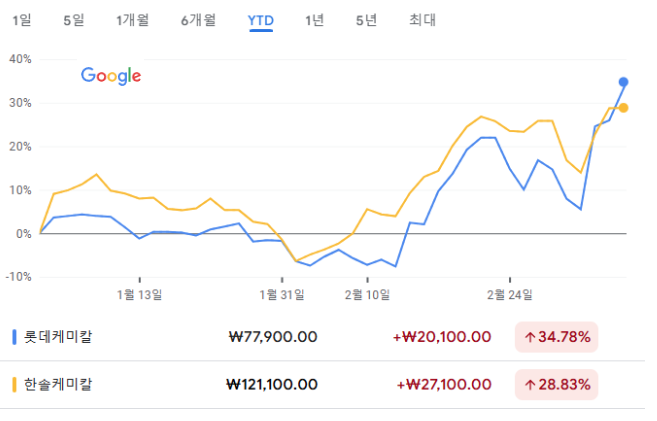Click the 2월 24일 date marker
Screen dimensions: 657x421
[510, 294]
